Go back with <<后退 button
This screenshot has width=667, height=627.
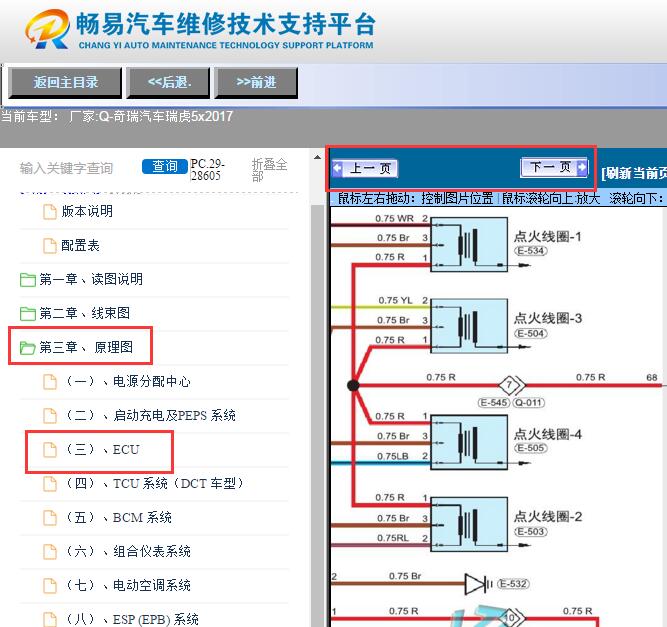pyautogui.click(x=169, y=82)
